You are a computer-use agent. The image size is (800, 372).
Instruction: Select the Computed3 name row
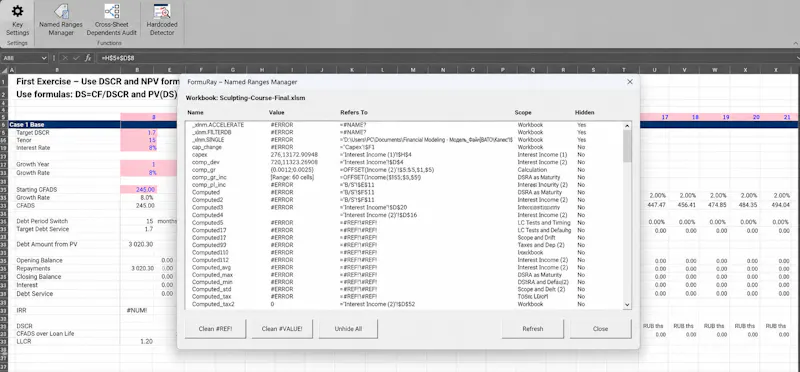point(404,207)
